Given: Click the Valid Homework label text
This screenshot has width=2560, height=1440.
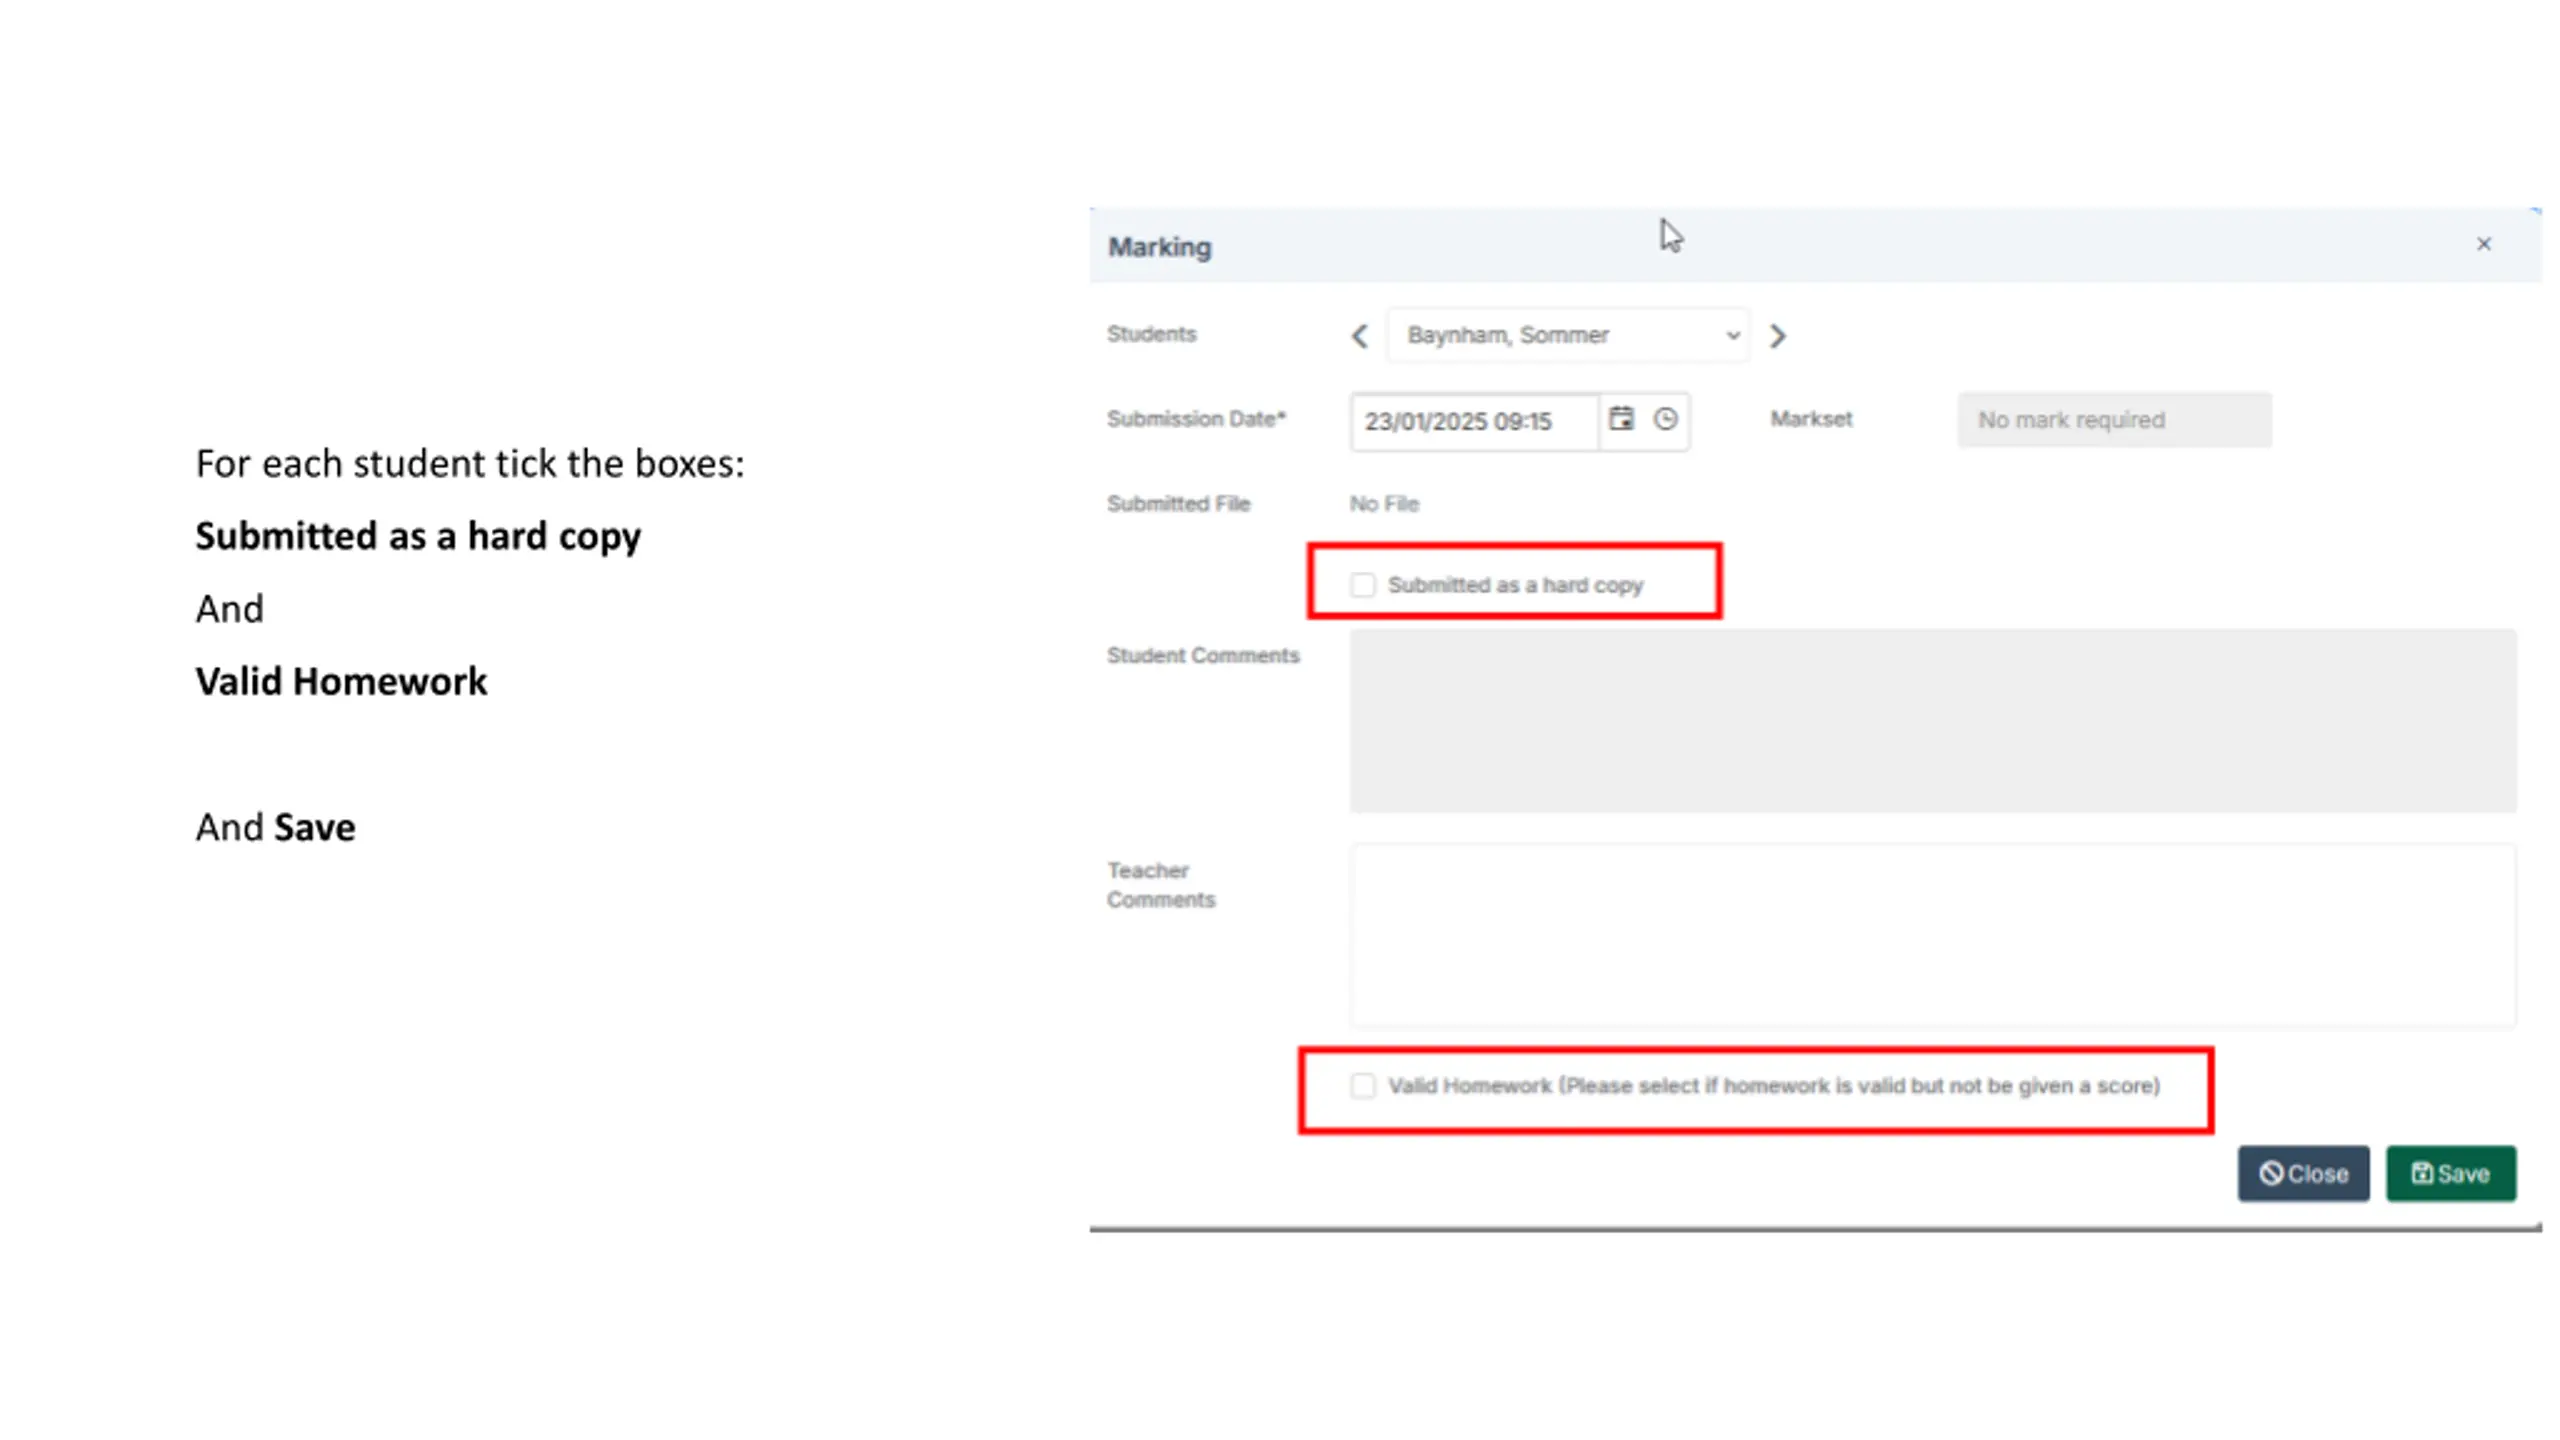Looking at the screenshot, I should coord(1774,1086).
